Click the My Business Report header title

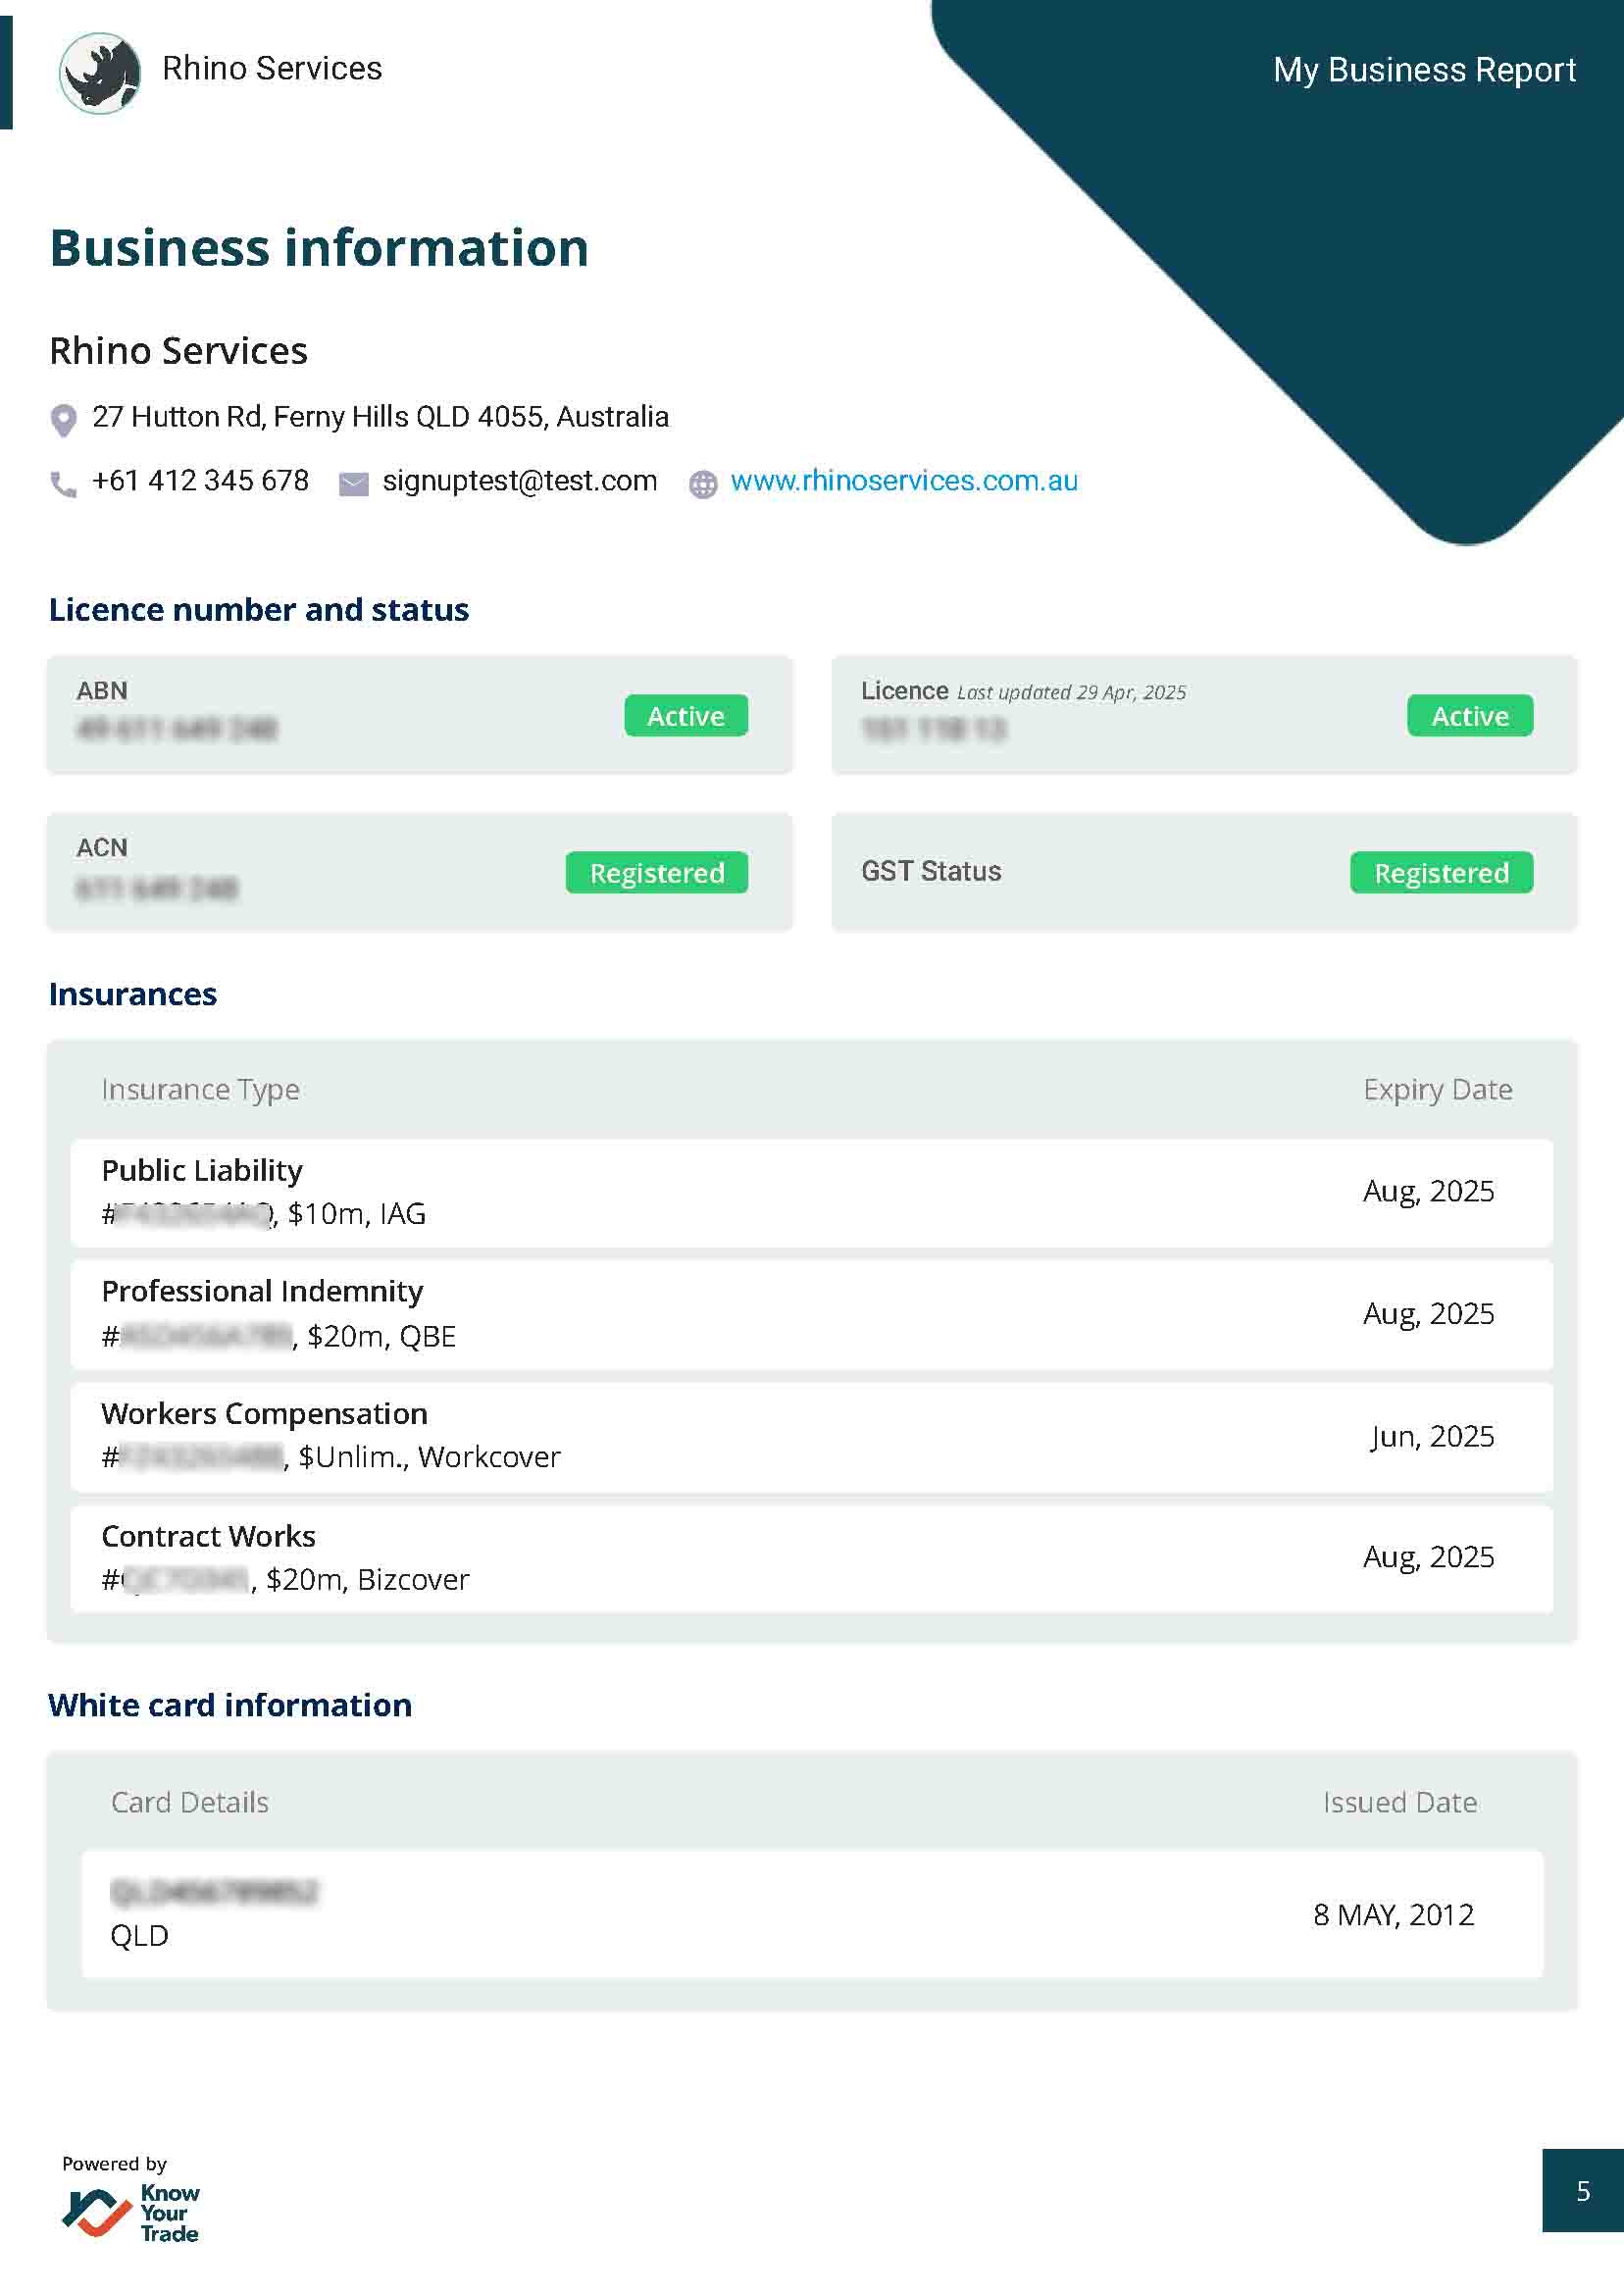tap(1424, 70)
